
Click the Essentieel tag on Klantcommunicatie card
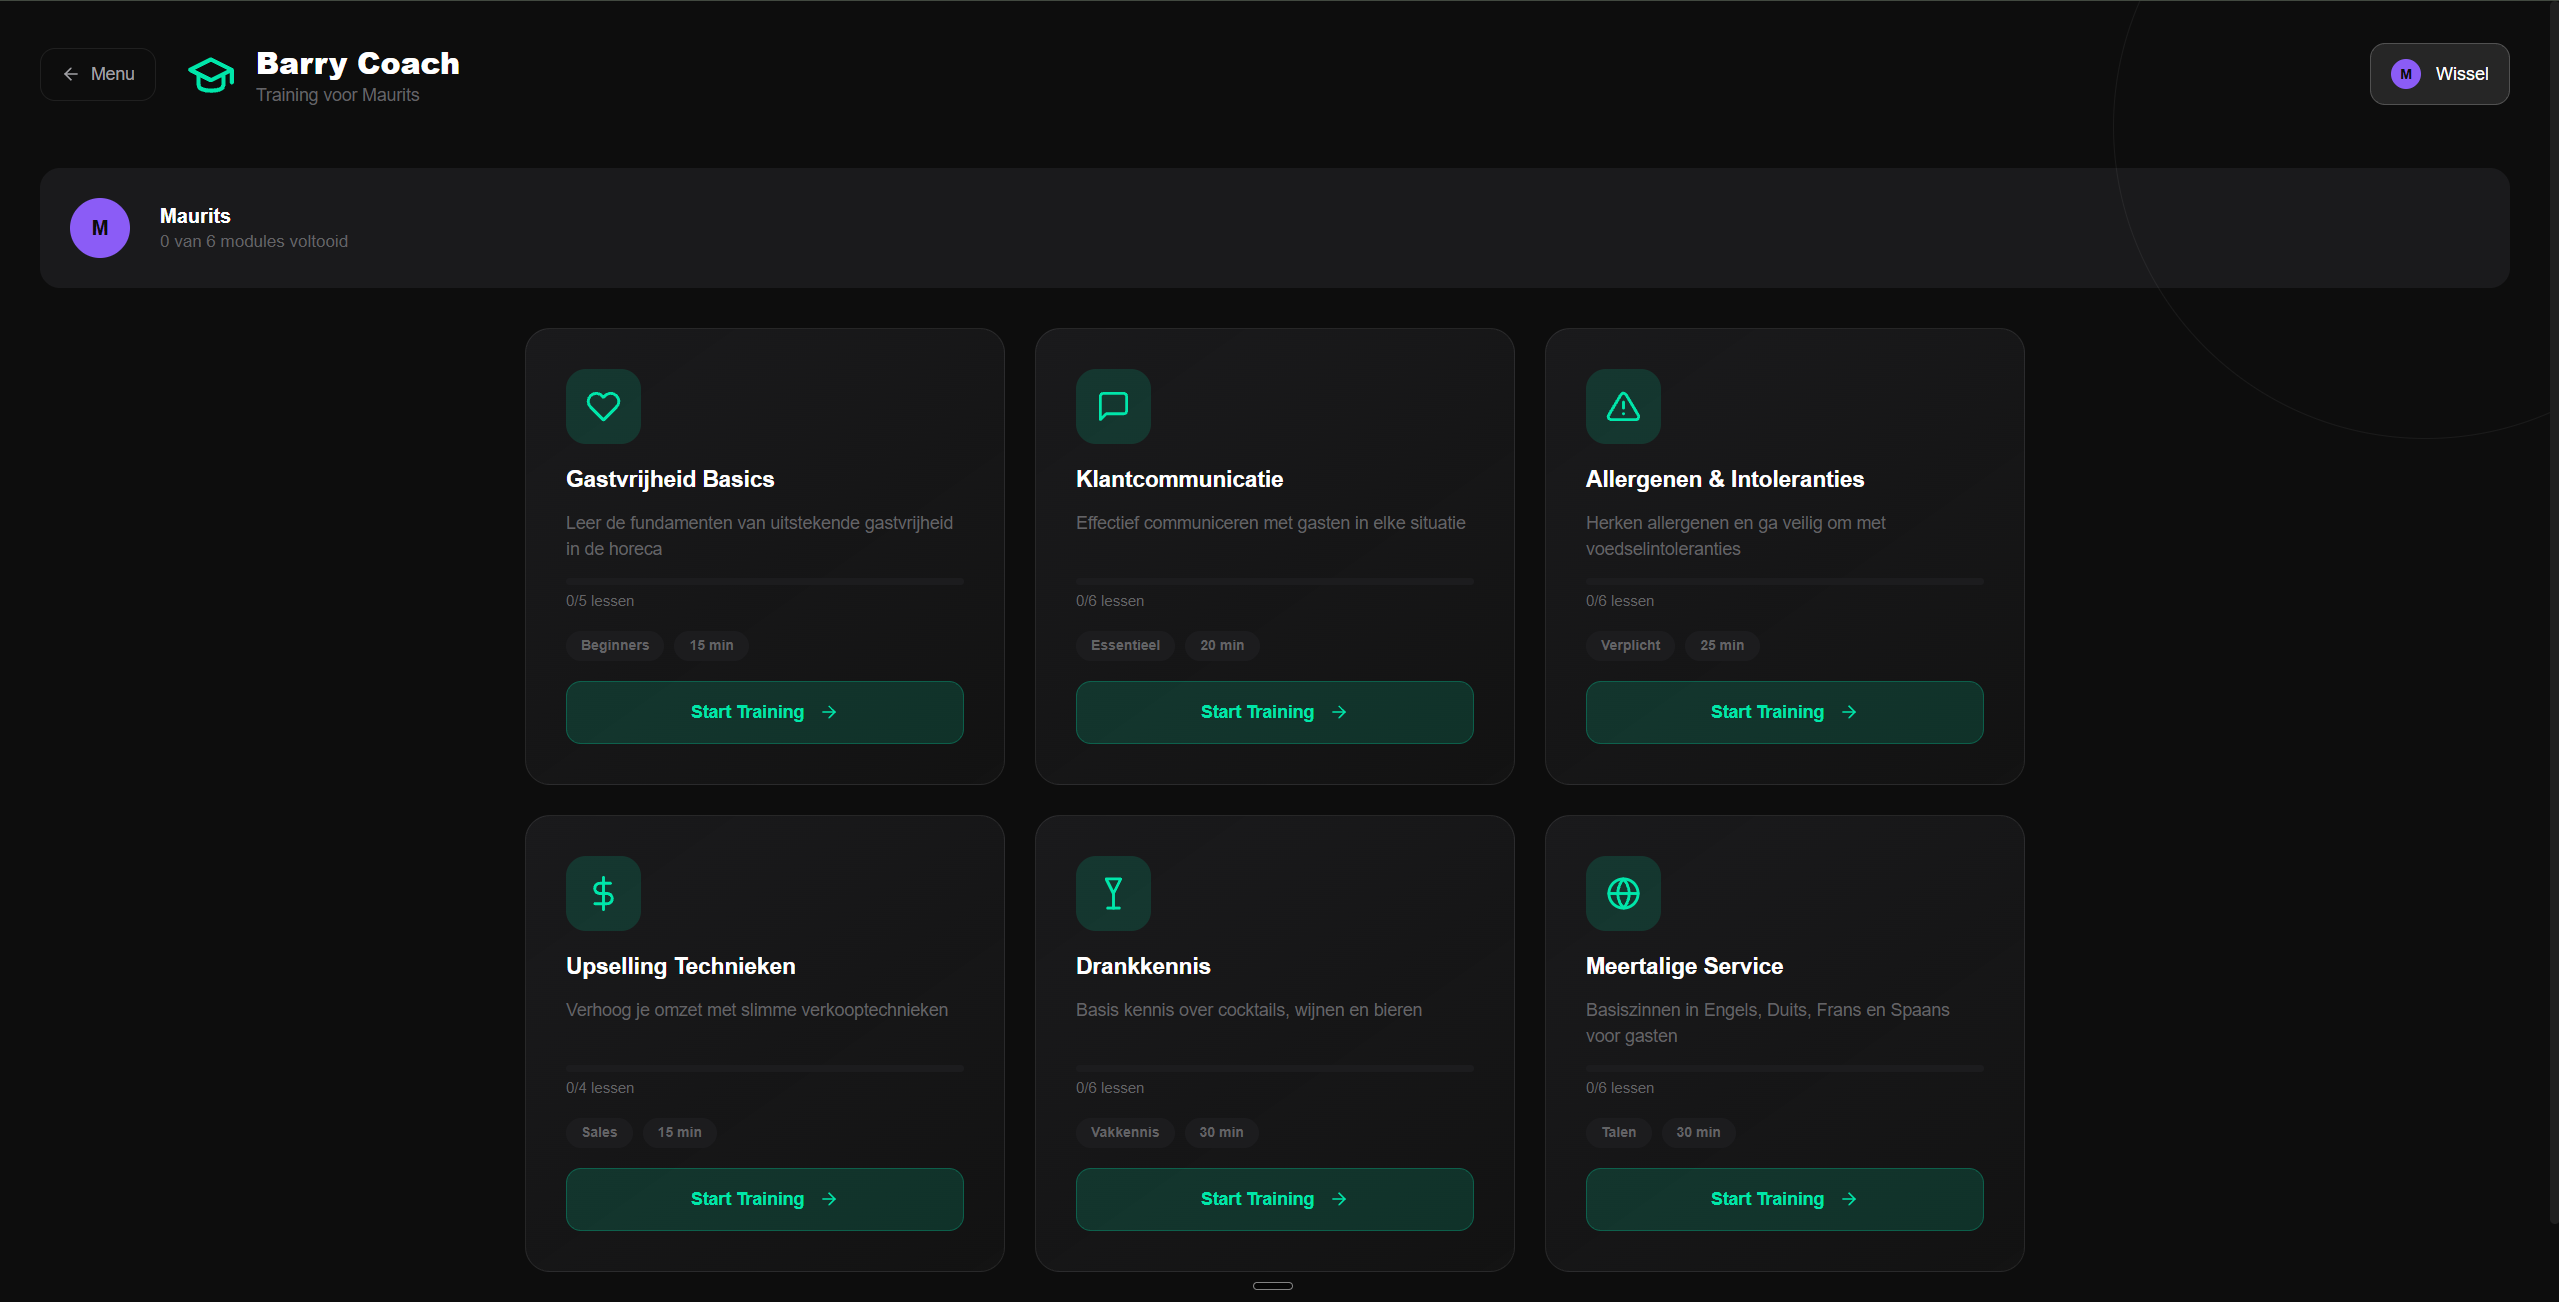1125,645
